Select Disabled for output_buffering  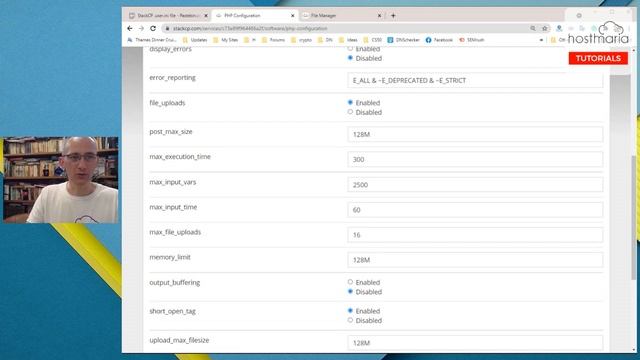click(350, 291)
